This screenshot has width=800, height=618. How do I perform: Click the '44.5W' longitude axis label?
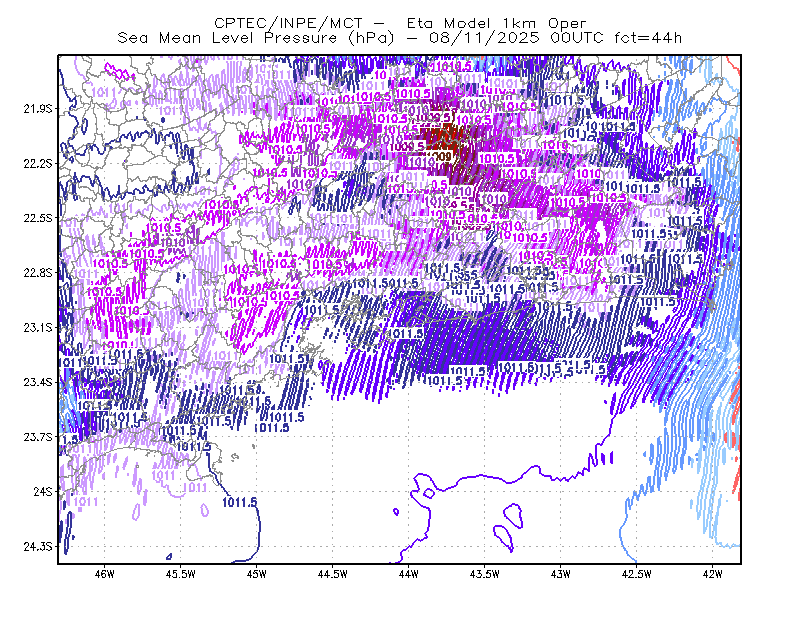coord(333,574)
